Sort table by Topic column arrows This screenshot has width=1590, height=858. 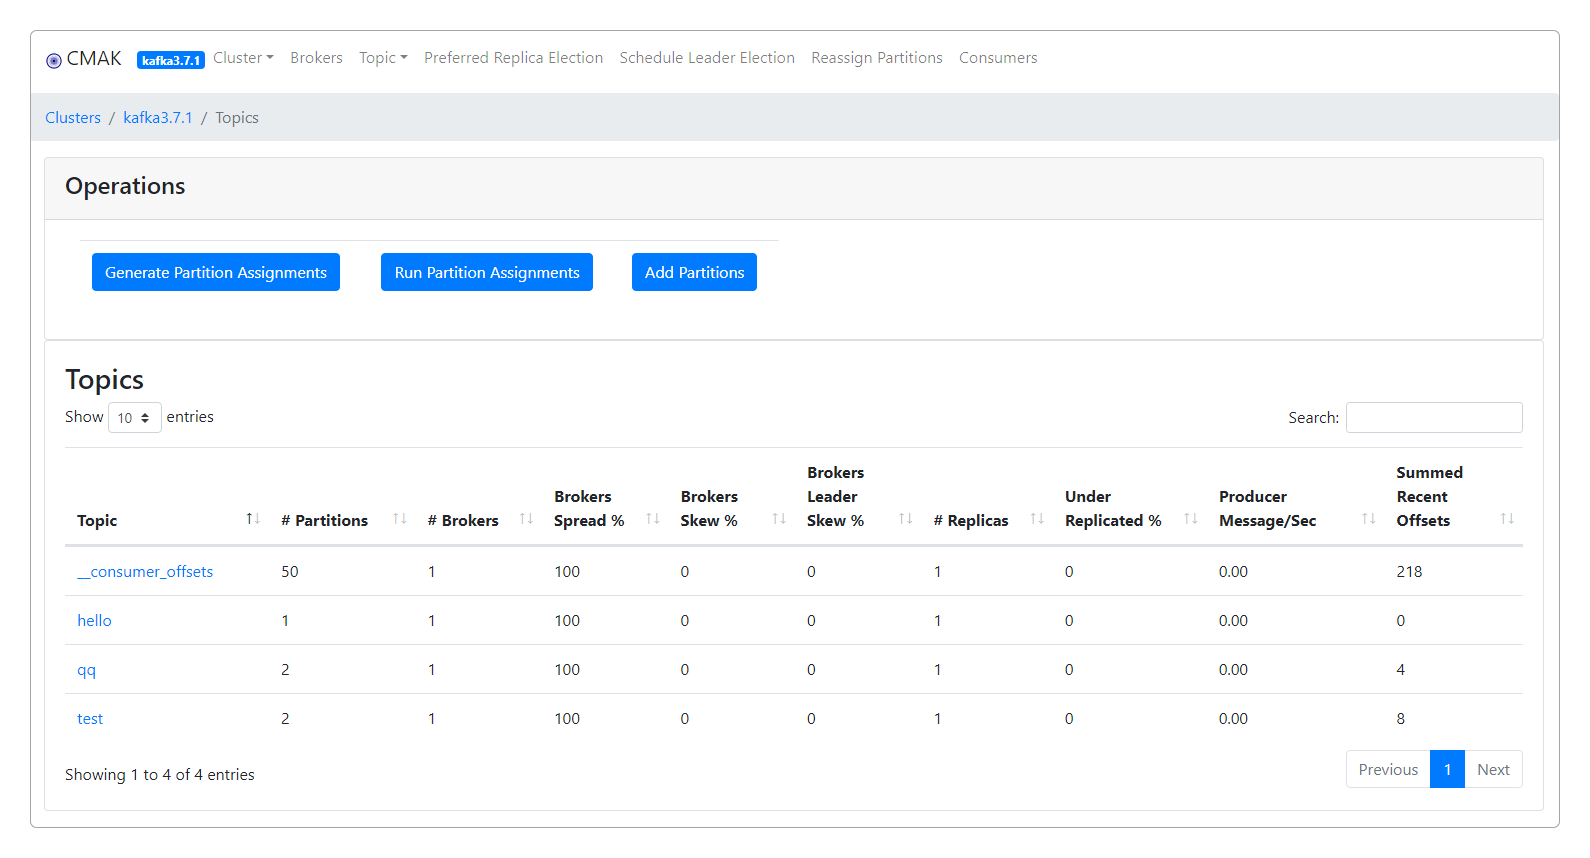pos(253,519)
